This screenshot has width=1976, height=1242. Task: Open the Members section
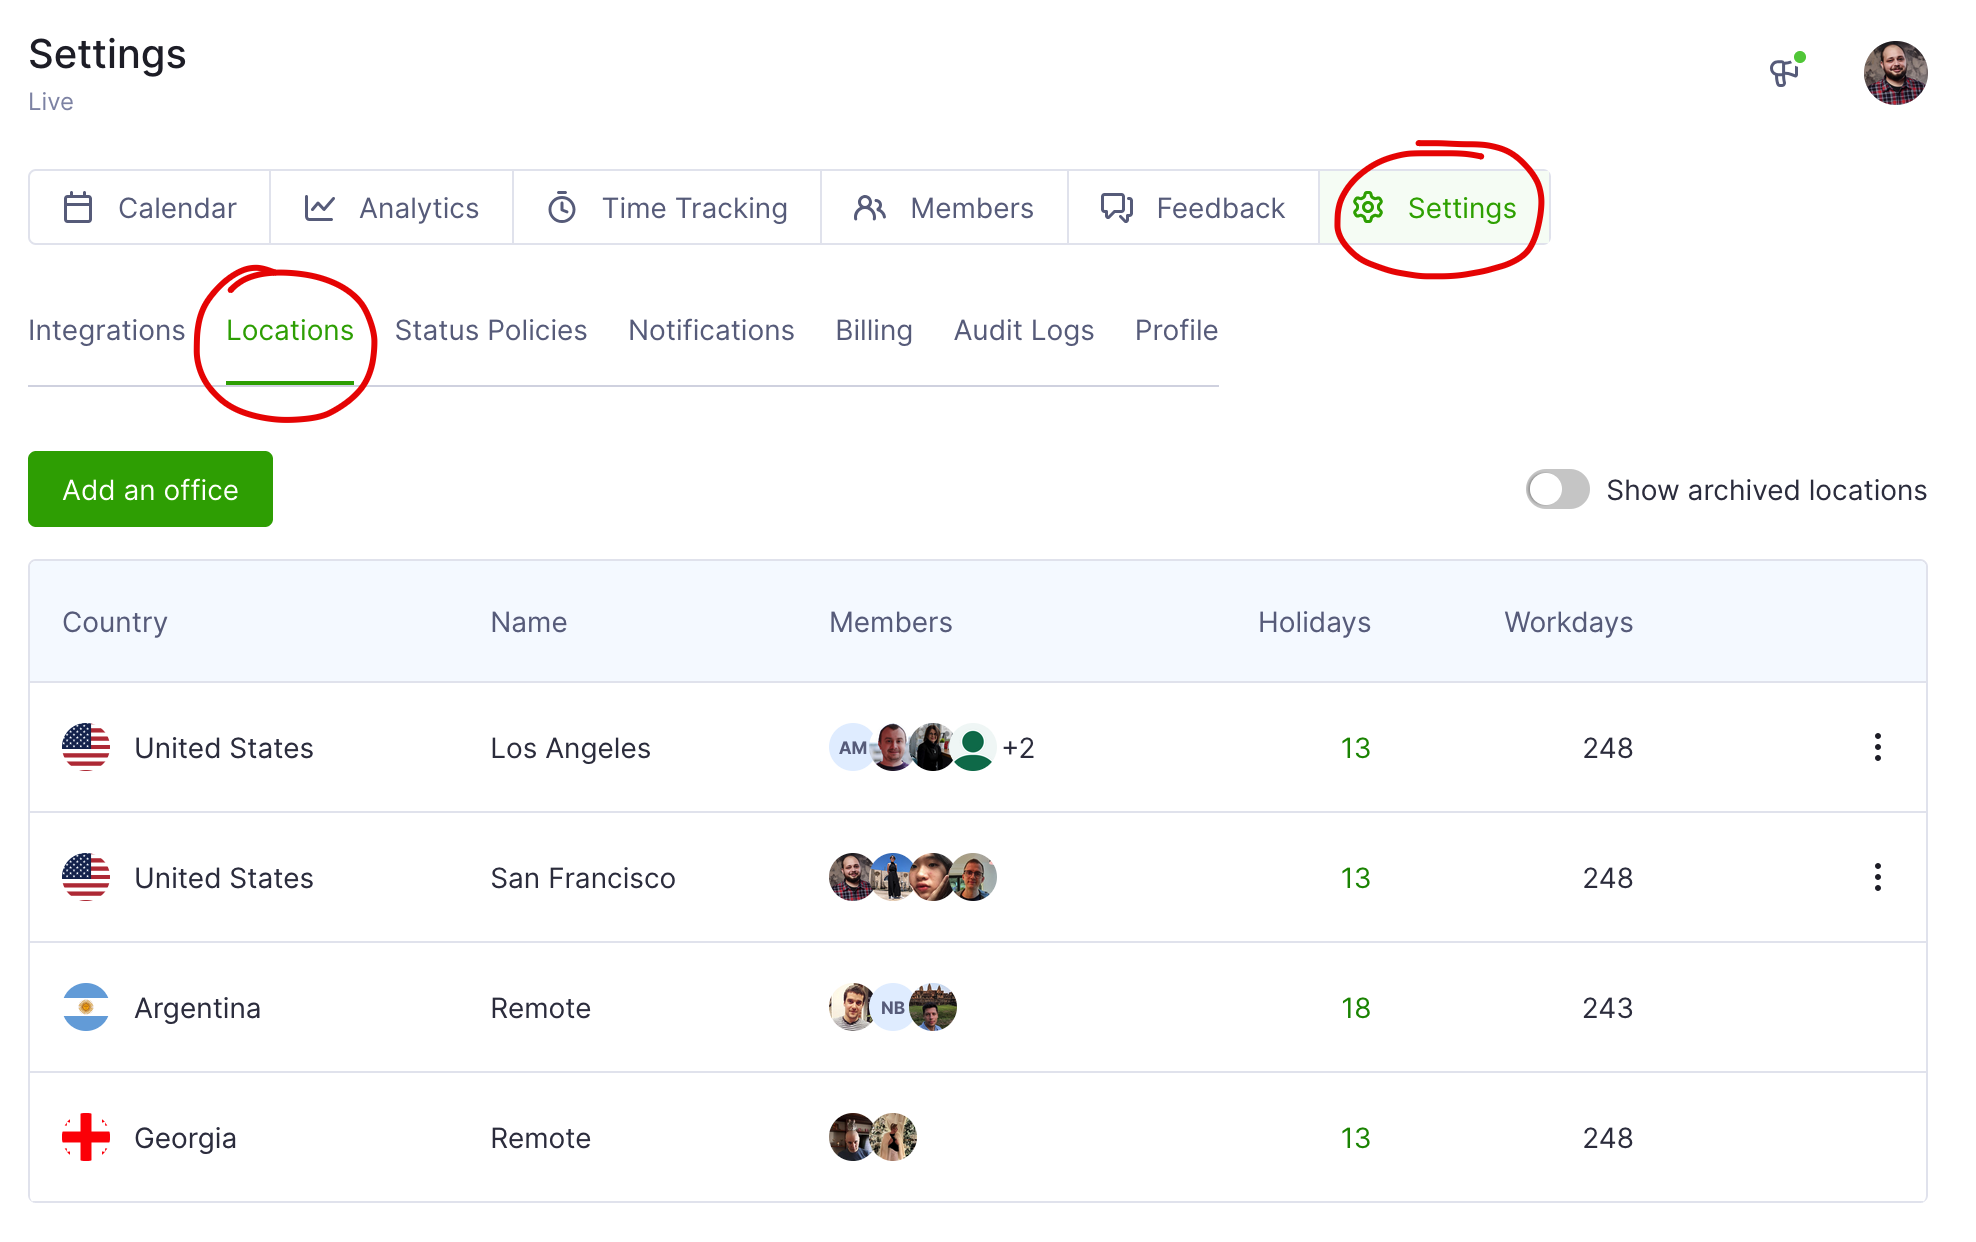point(944,208)
